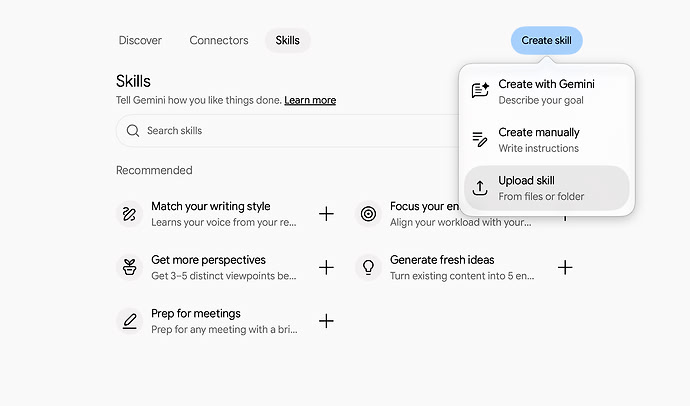Switch to the Connectors tab
The height and width of the screenshot is (406, 690).
pos(219,40)
